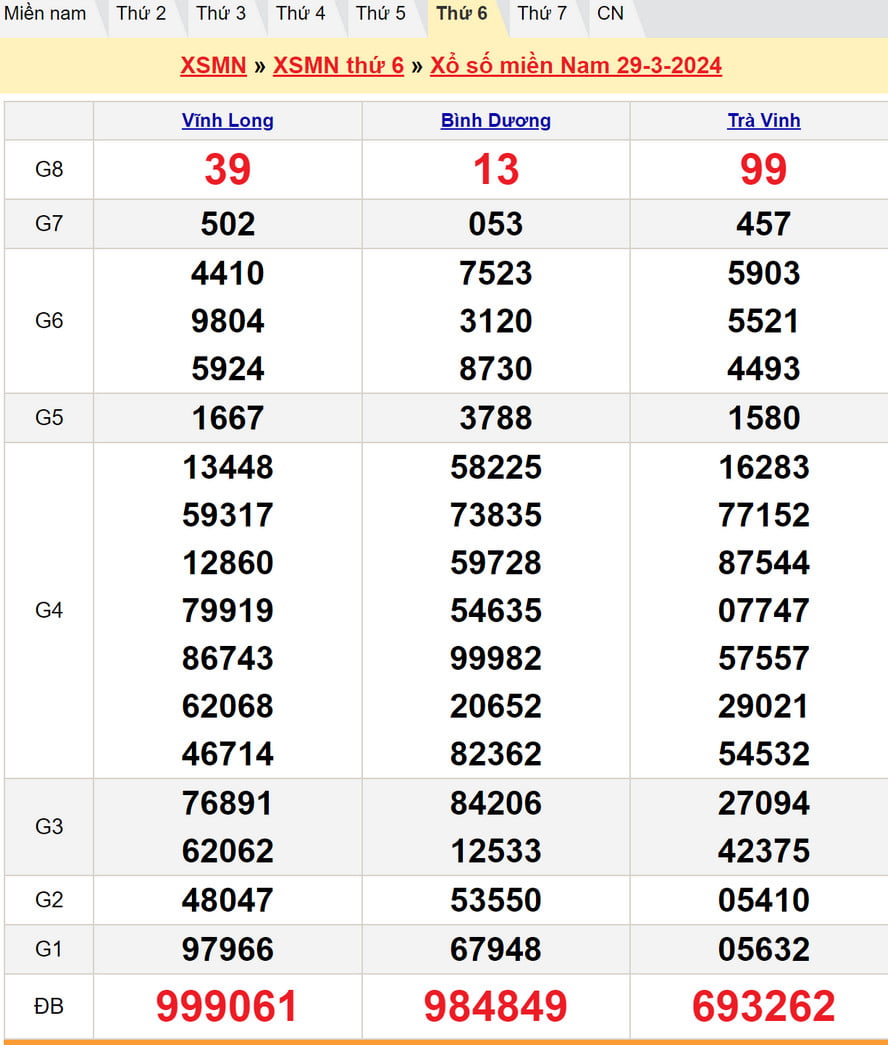Click the Trà Vinh special prize 693262
The image size is (888, 1045).
tap(764, 1006)
